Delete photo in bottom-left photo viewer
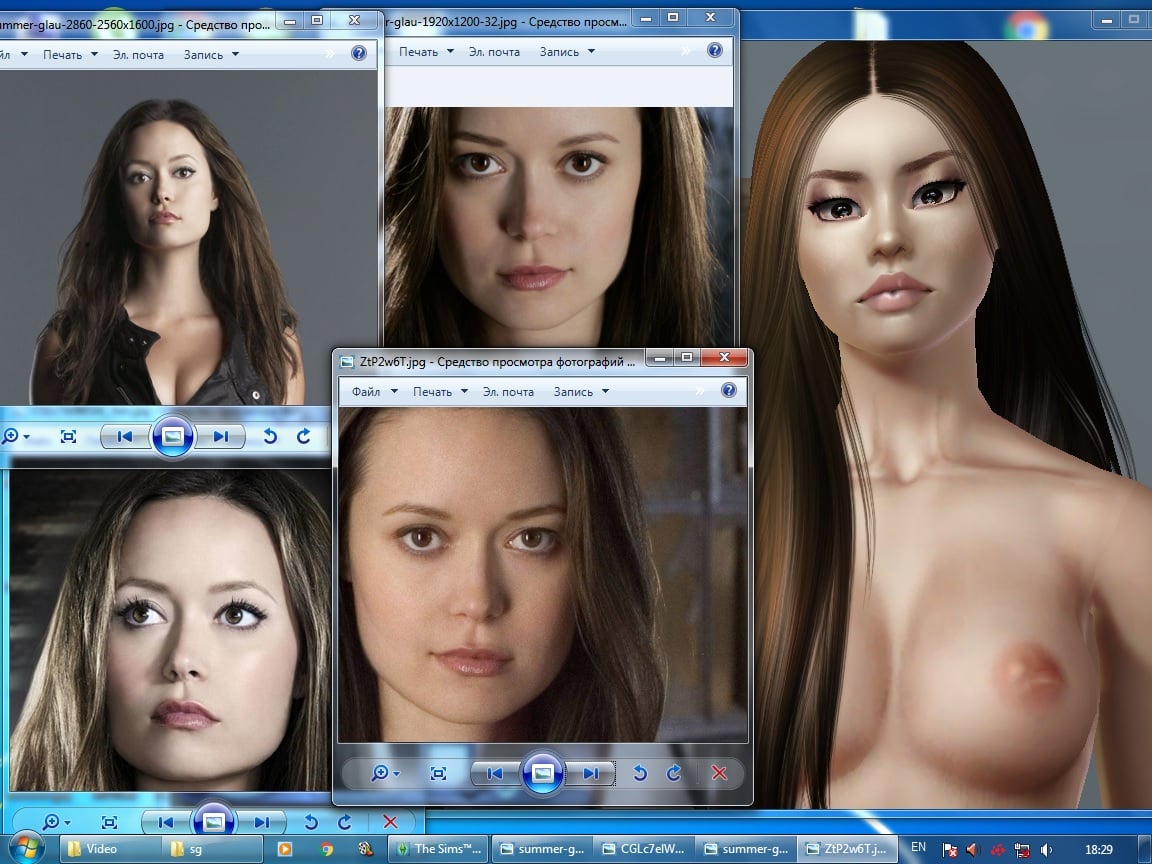Screen dimensions: 1152x864 coord(390,822)
